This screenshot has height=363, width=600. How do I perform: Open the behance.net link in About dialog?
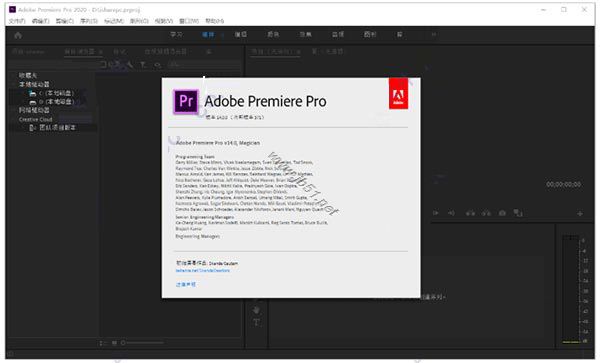click(203, 270)
